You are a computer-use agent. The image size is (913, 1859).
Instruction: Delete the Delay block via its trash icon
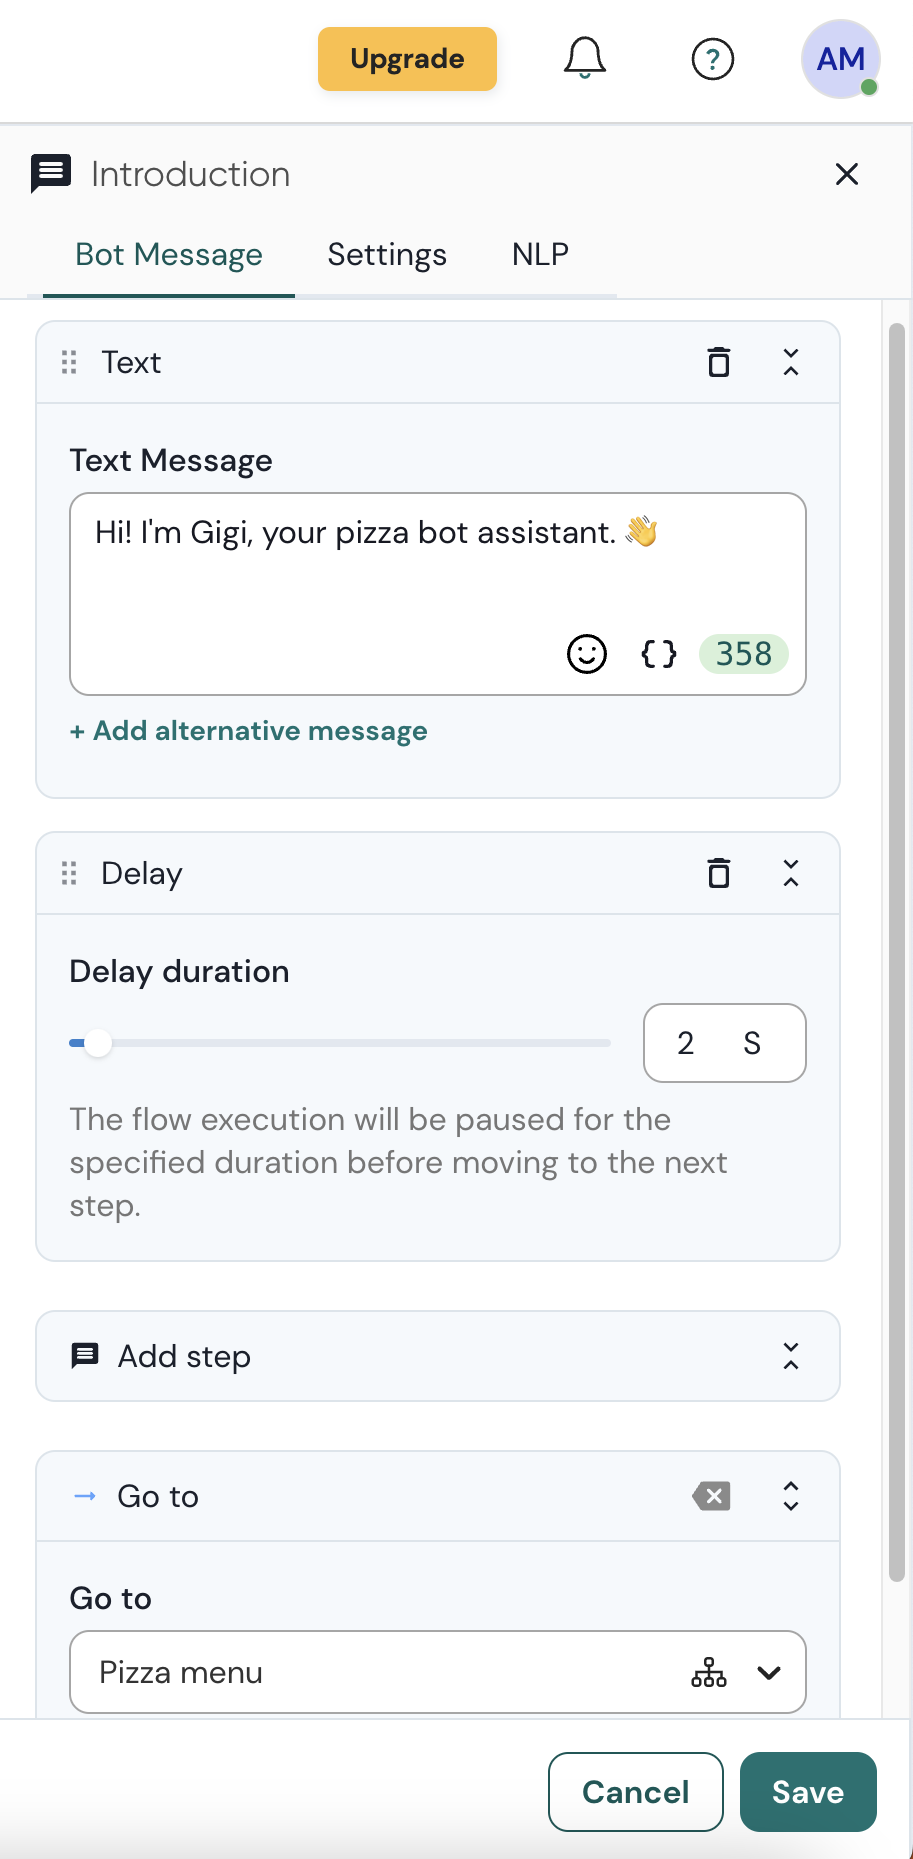pos(718,873)
